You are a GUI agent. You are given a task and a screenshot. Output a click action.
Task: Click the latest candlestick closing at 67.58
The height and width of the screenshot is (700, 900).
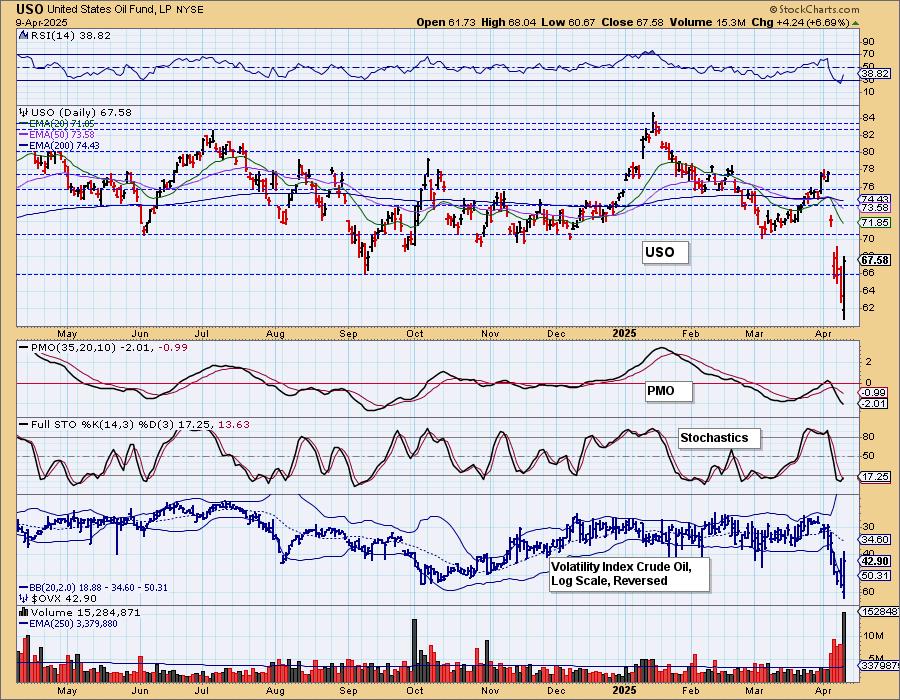844,288
